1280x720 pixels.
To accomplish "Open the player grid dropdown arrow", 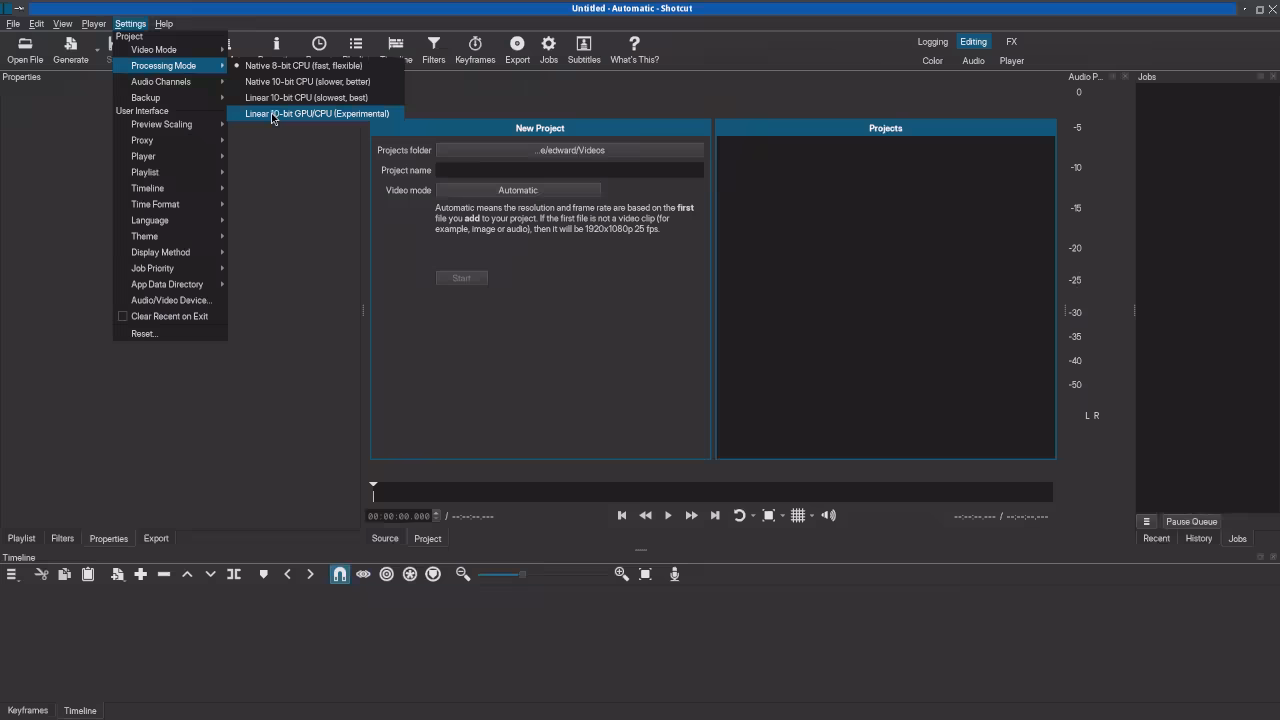I will tap(811, 516).
